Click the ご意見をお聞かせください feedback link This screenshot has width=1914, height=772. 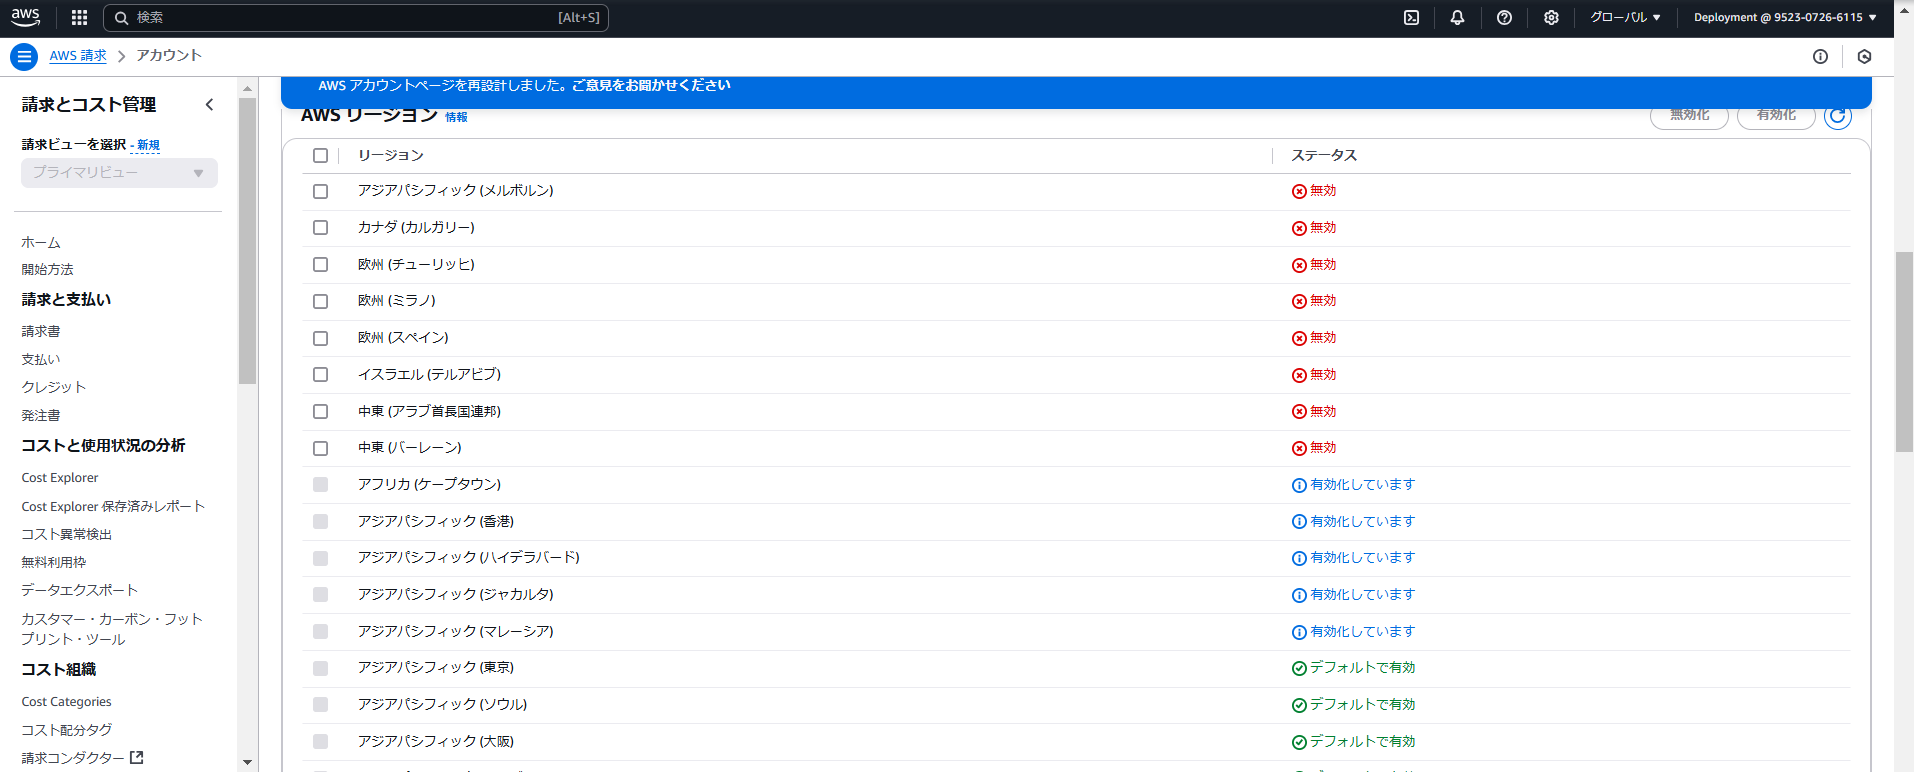tap(651, 86)
